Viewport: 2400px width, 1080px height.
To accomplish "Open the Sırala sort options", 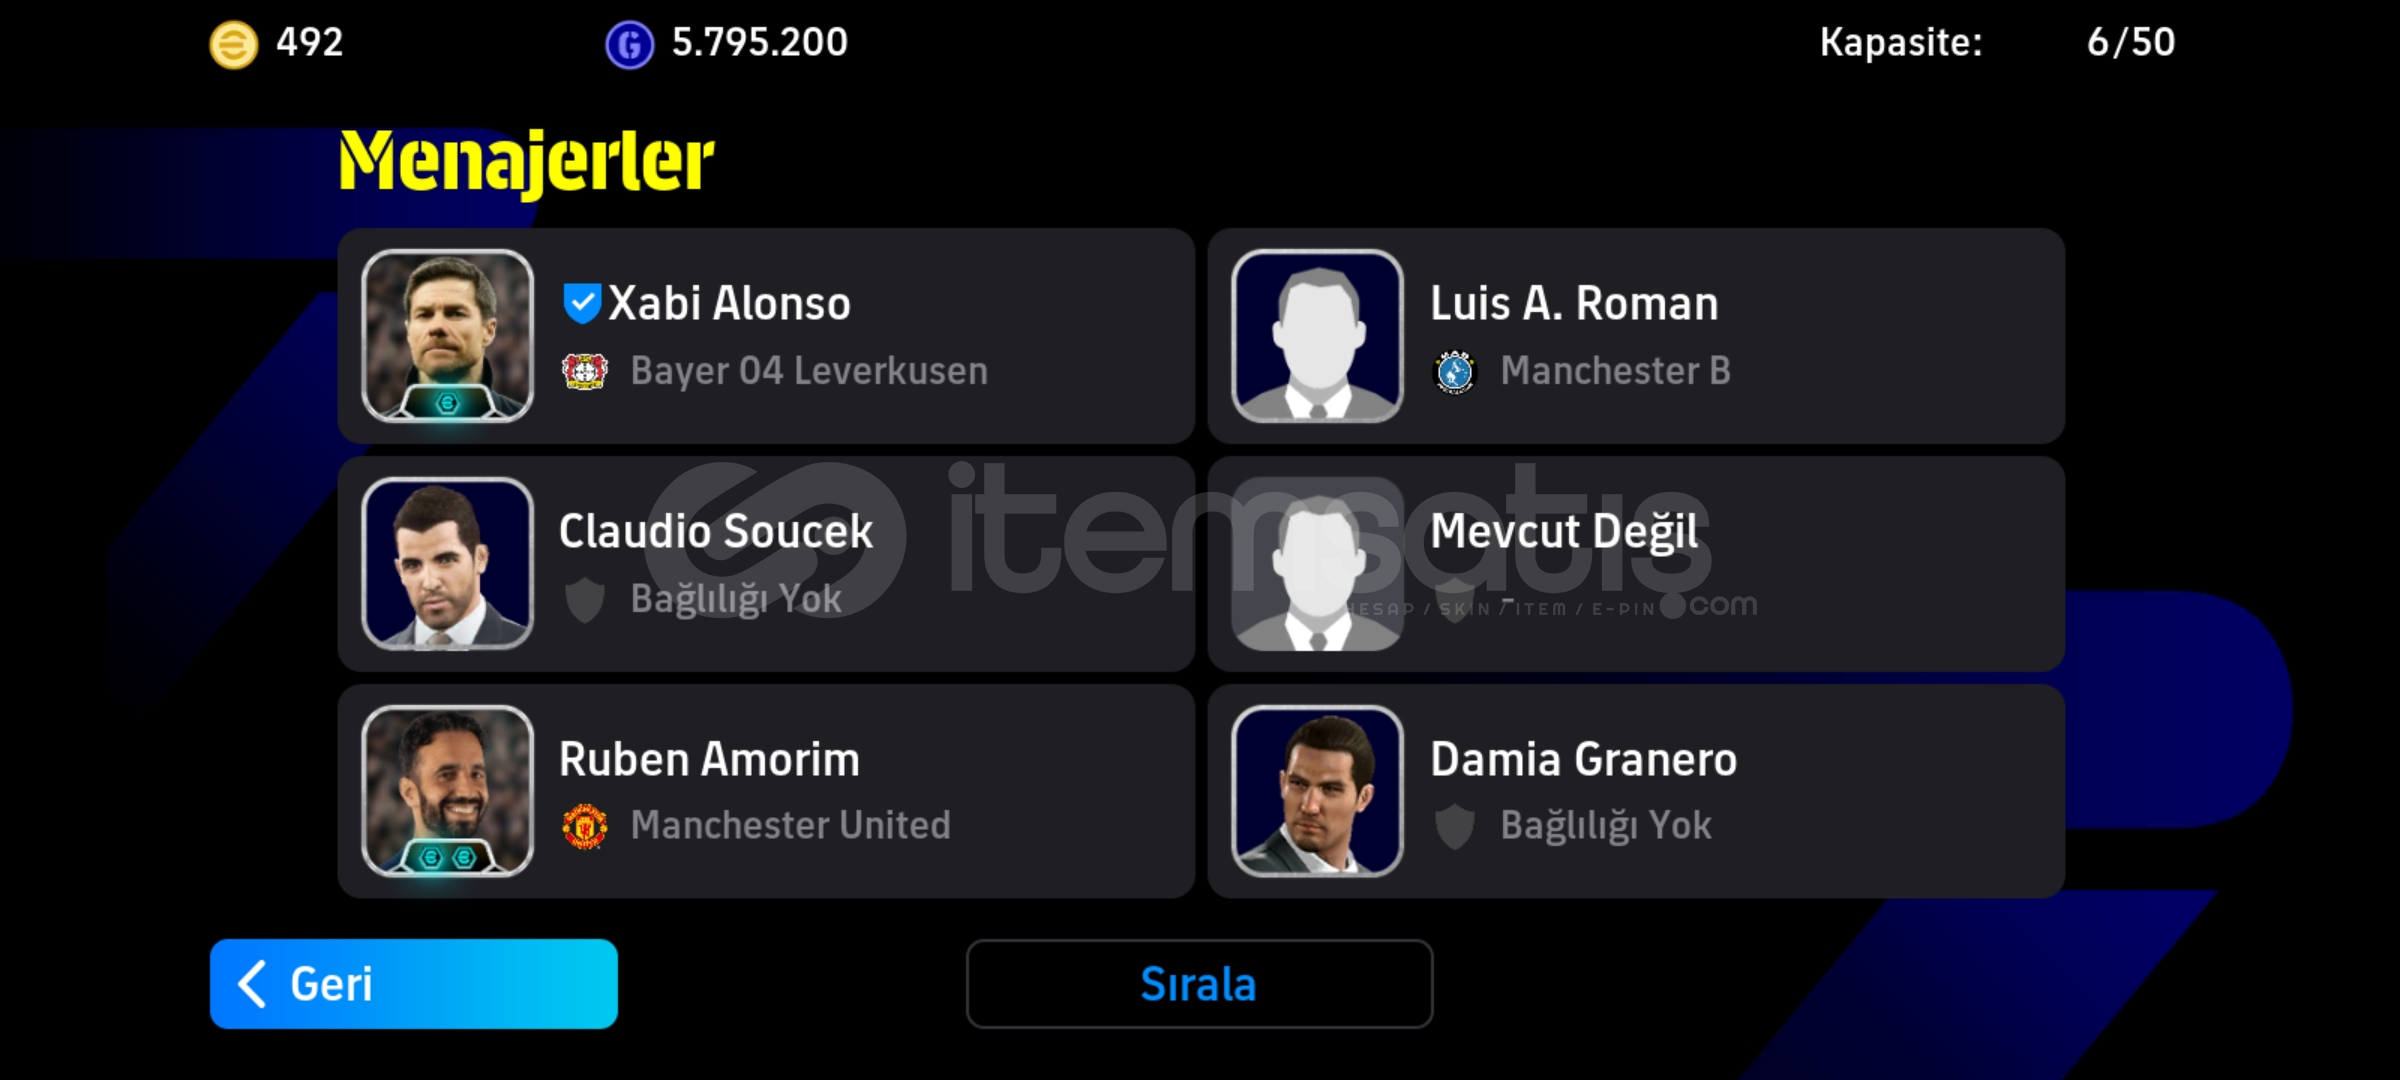I will (x=1199, y=984).
